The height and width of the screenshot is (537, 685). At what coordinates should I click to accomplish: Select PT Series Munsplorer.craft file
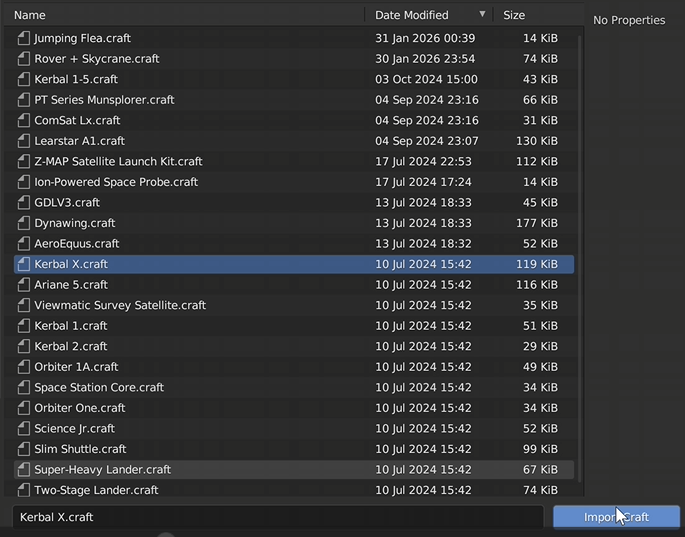tap(104, 100)
